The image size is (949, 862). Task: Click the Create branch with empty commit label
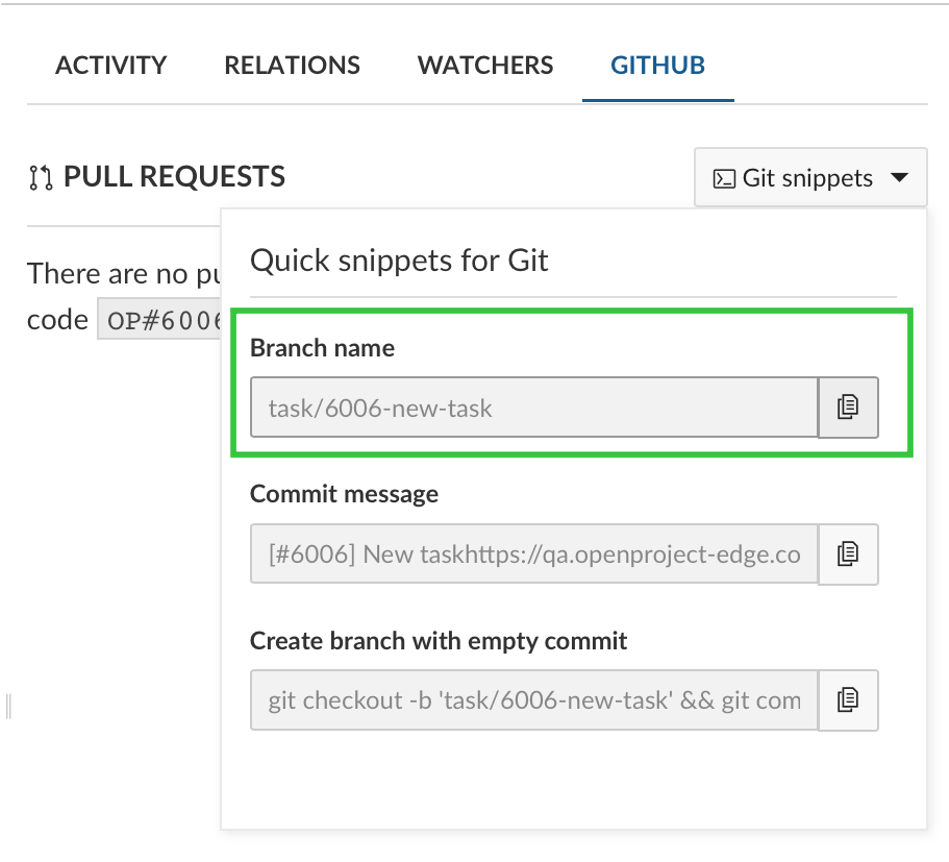[x=438, y=641]
